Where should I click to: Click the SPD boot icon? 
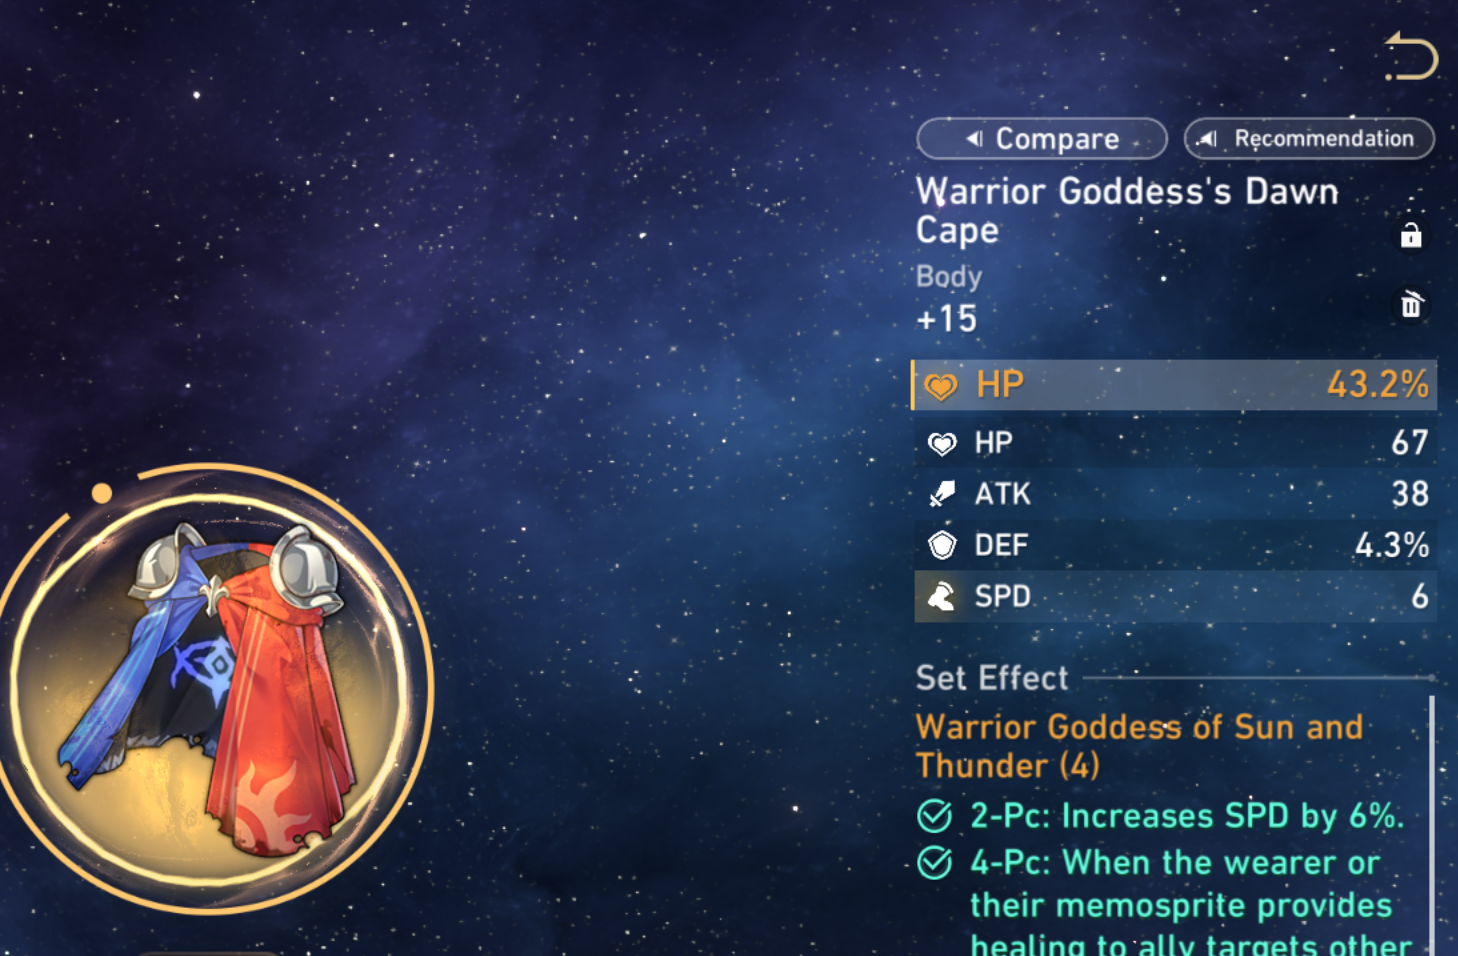[x=942, y=597]
